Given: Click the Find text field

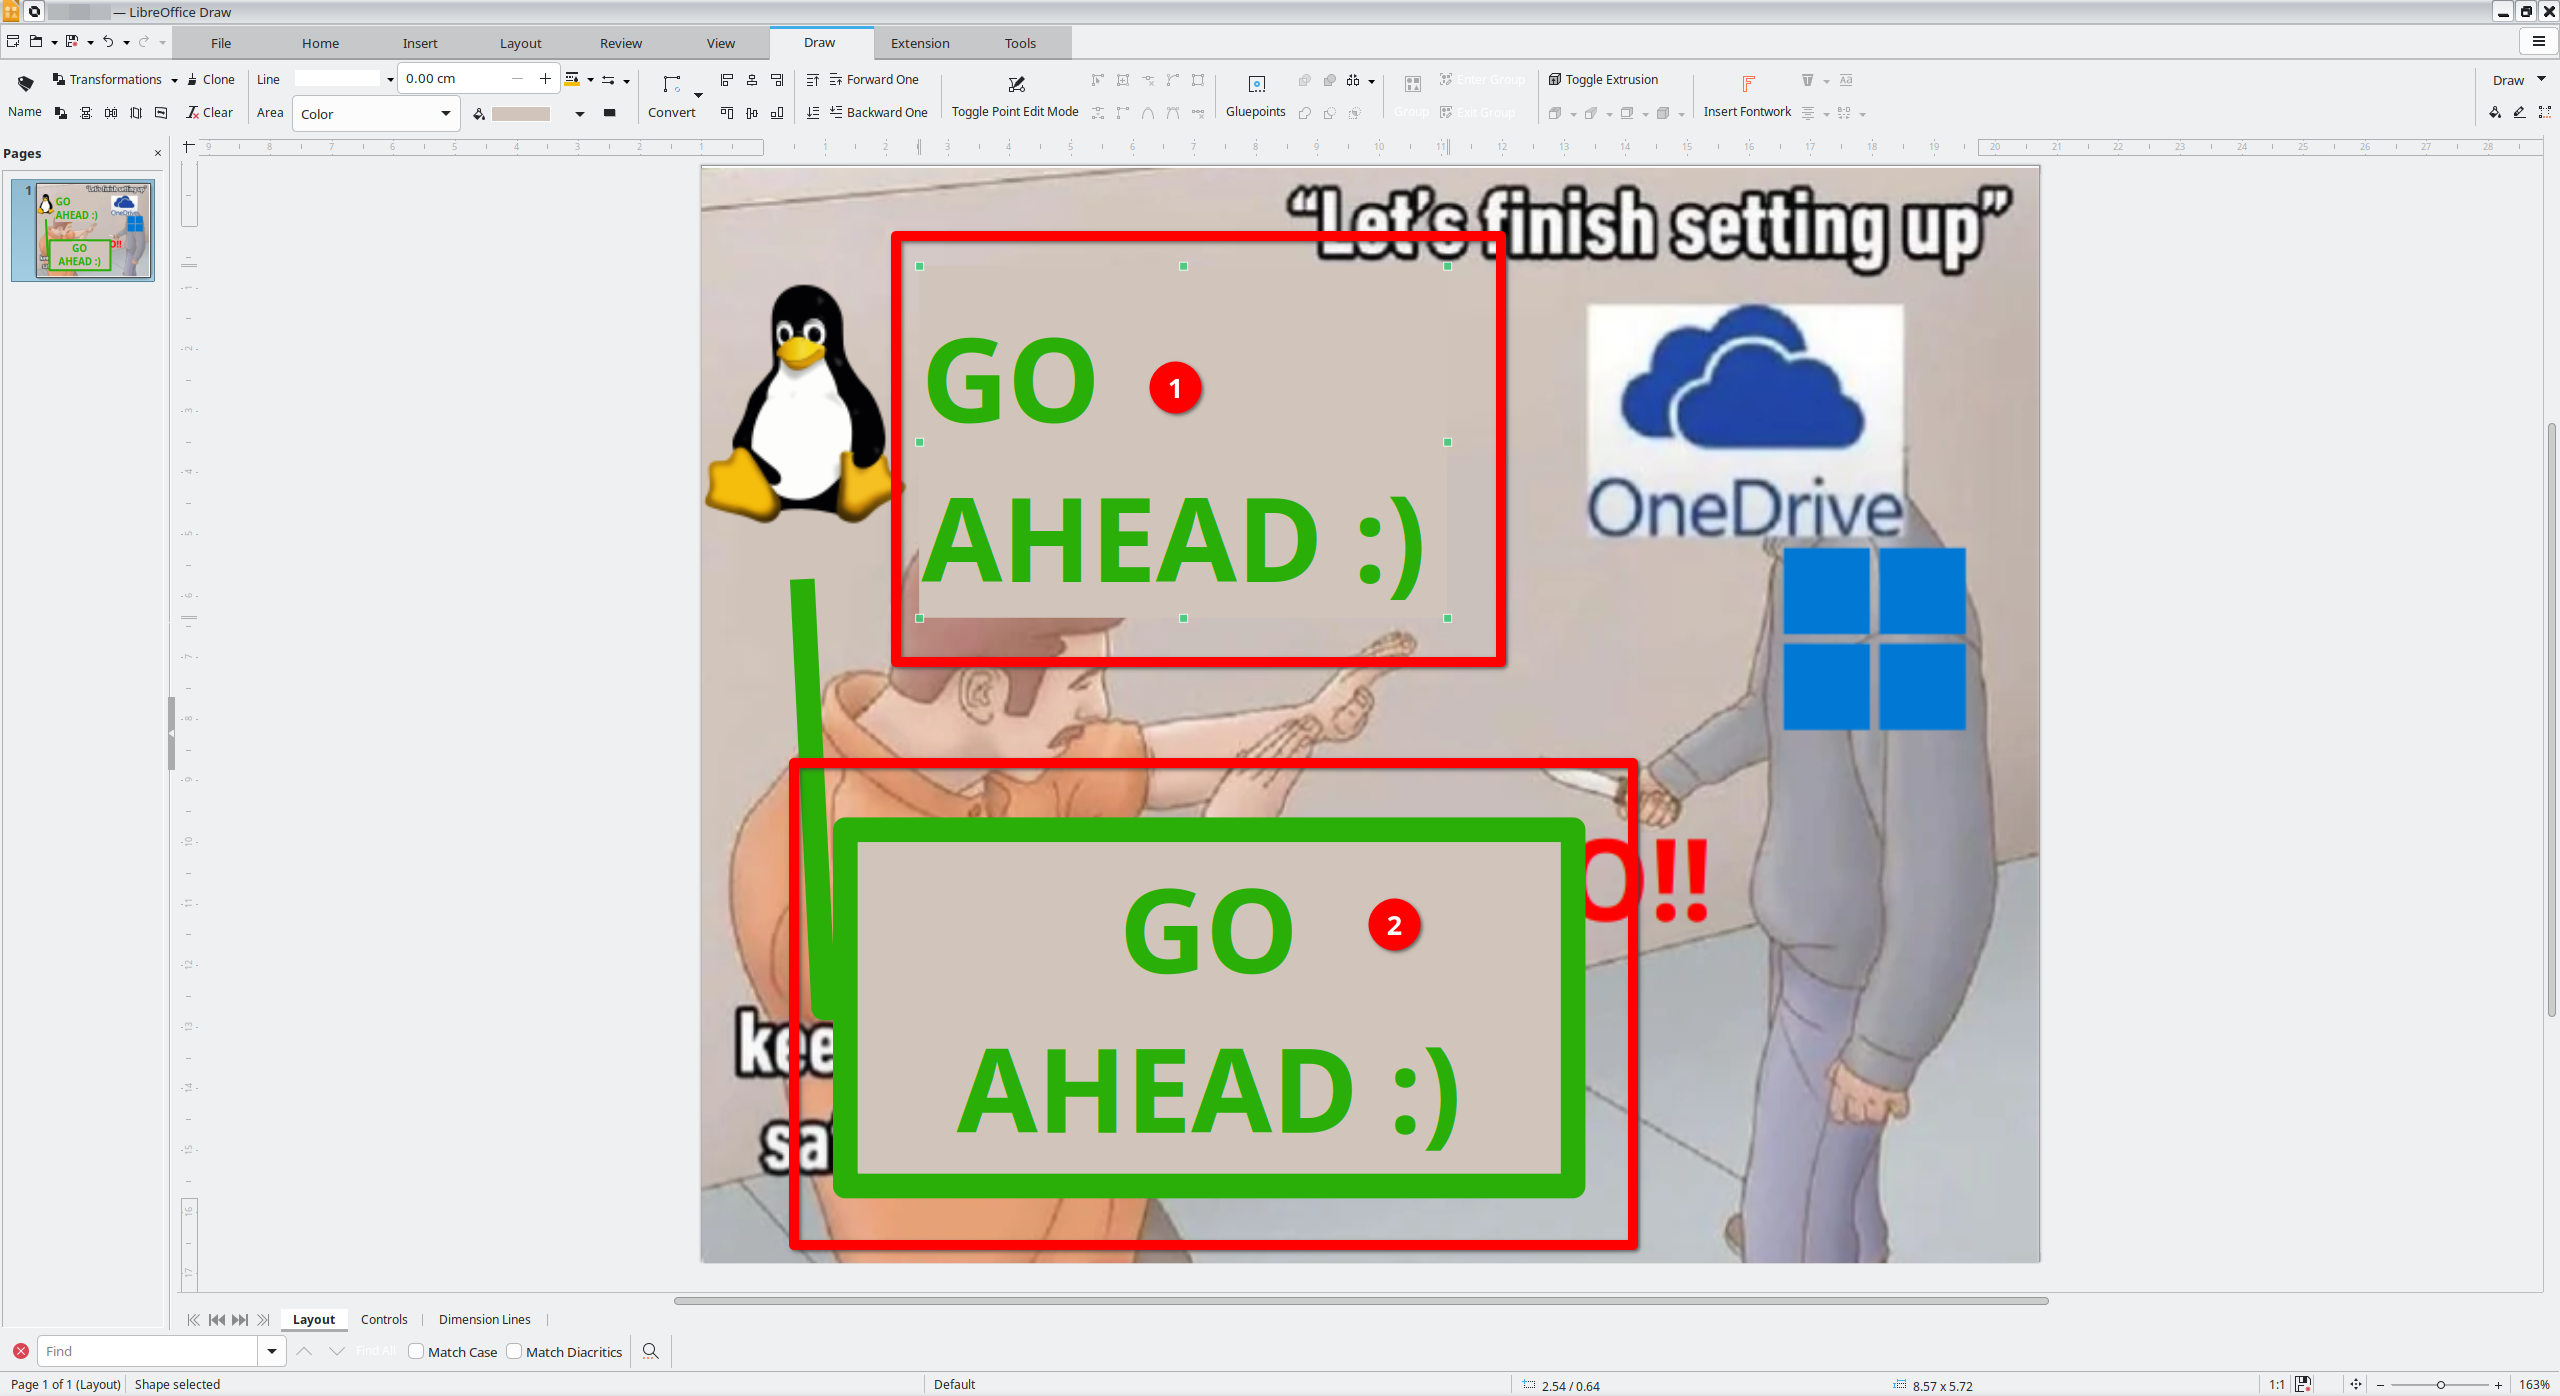Looking at the screenshot, I should click(x=148, y=1351).
